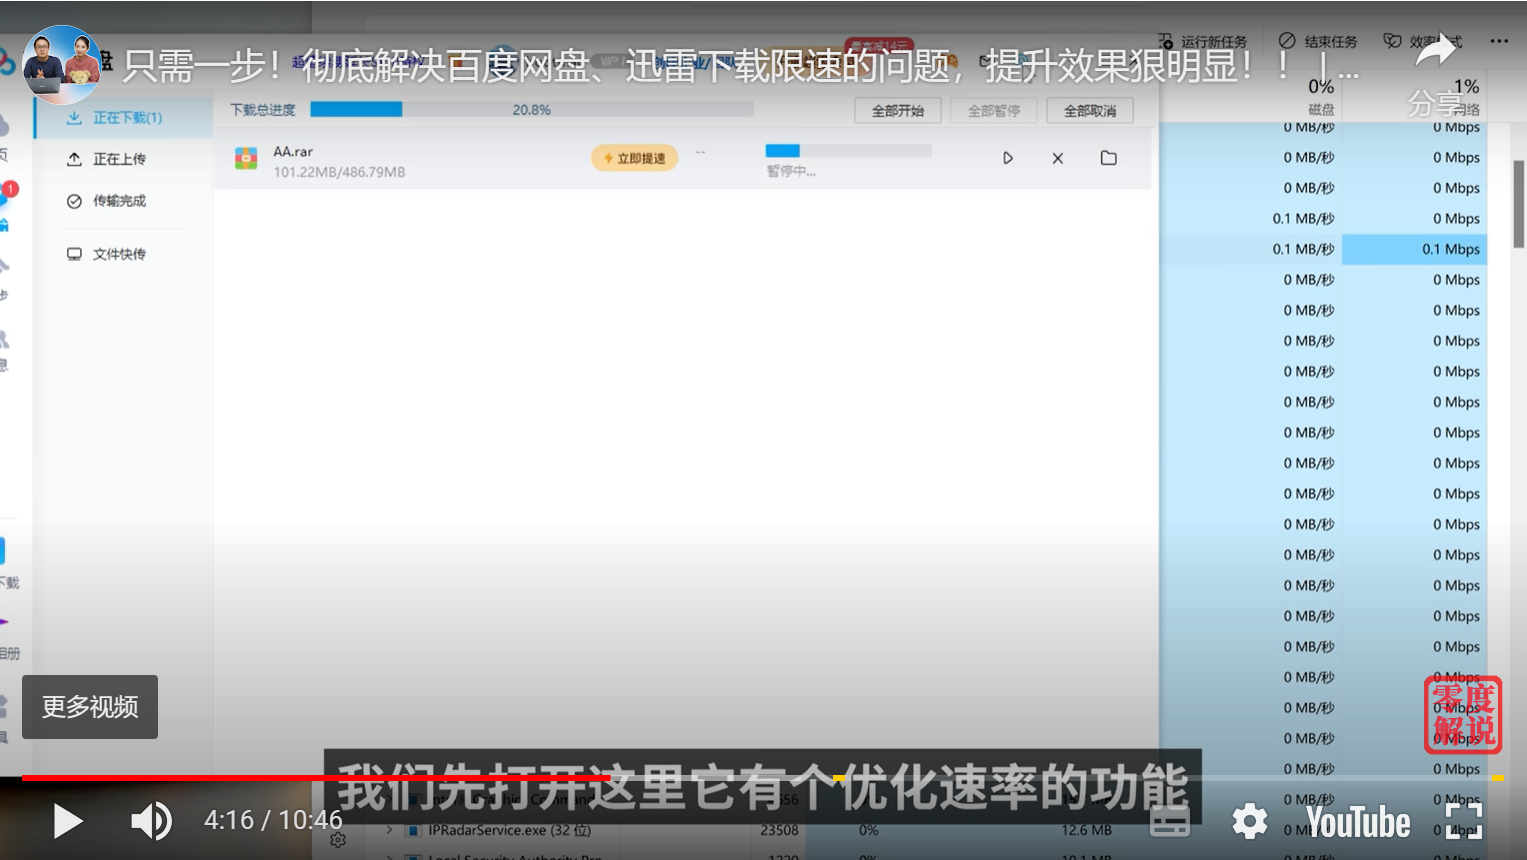
Task: Click the 23508 PID value
Action: tap(779, 830)
